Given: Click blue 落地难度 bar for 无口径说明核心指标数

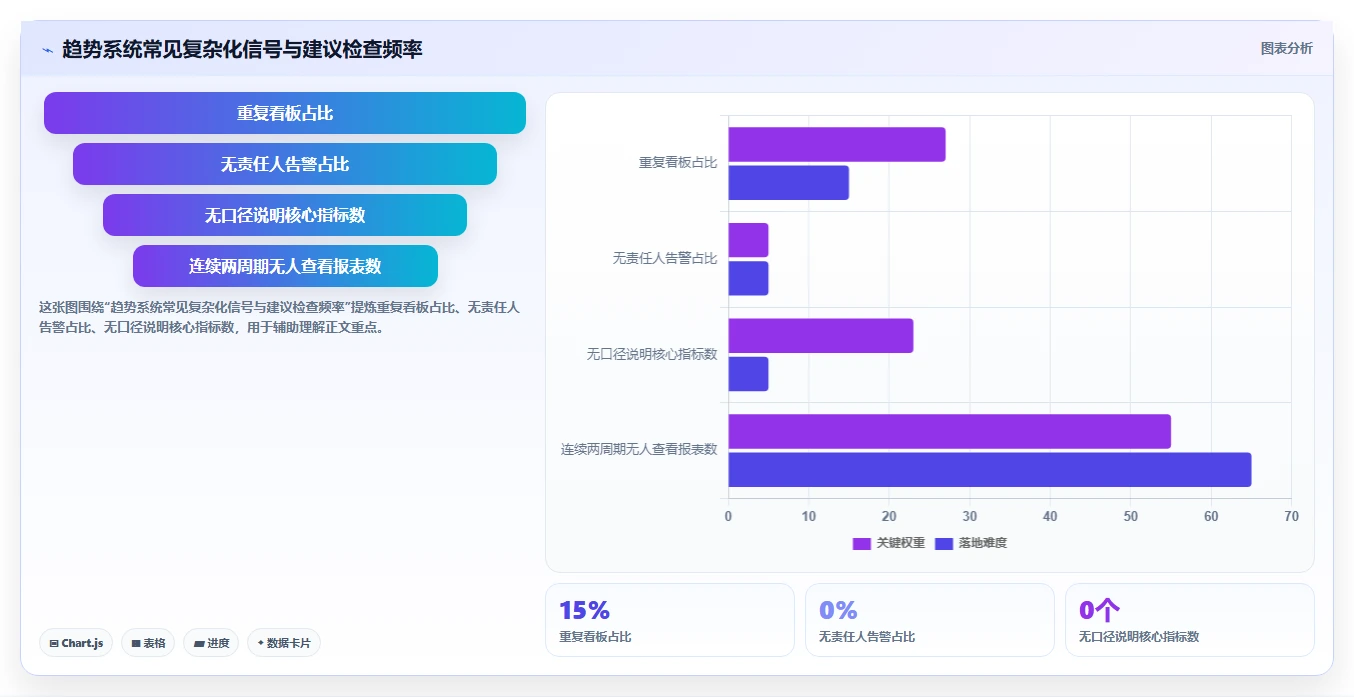Looking at the screenshot, I should click(748, 373).
